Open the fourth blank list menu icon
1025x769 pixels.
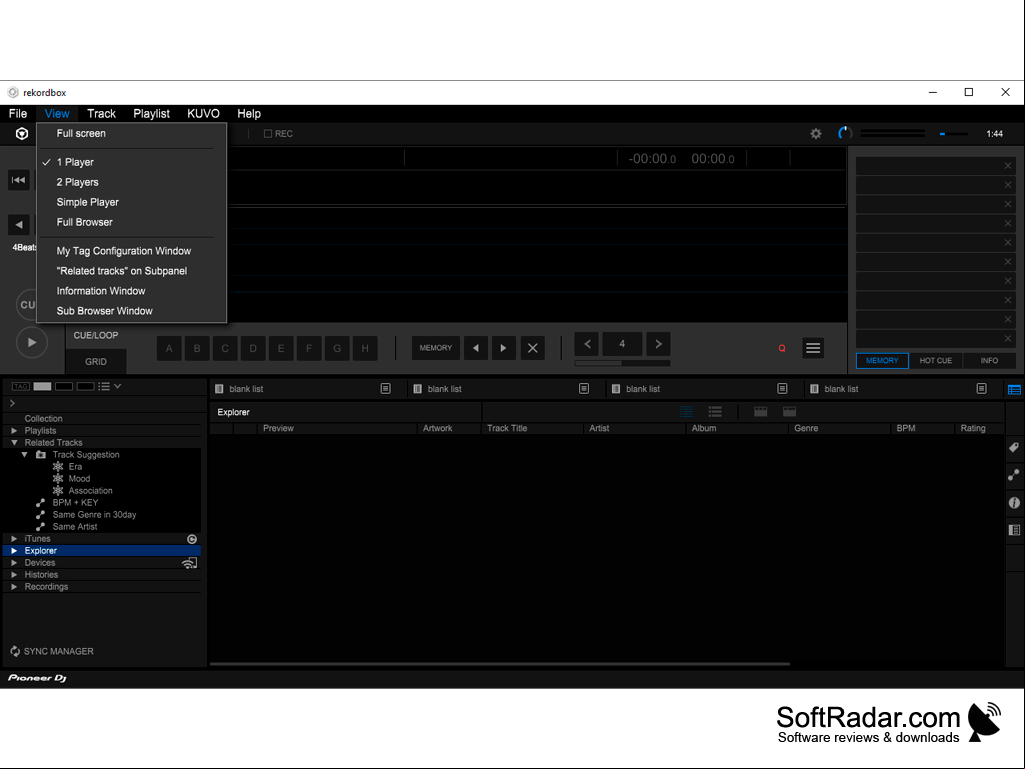coord(981,388)
